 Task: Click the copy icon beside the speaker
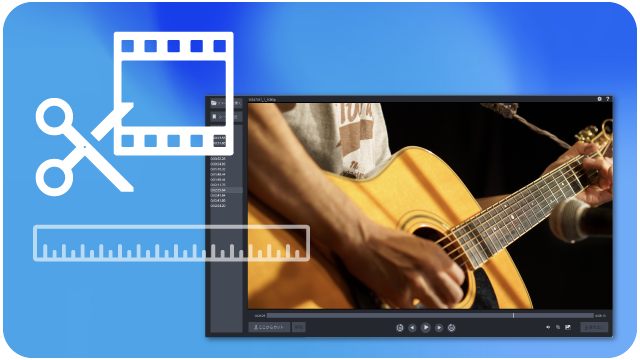pyautogui.click(x=558, y=327)
